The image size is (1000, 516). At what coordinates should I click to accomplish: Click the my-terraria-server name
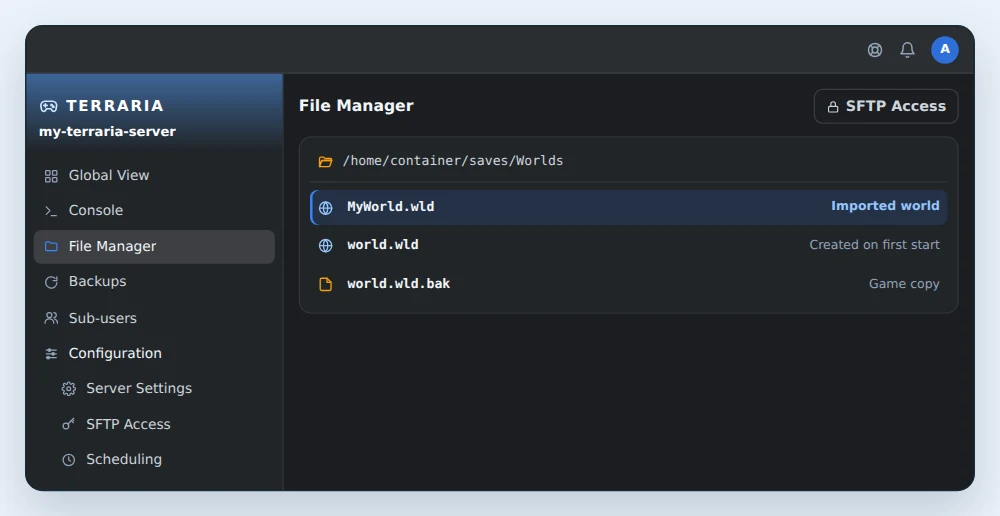pos(107,132)
